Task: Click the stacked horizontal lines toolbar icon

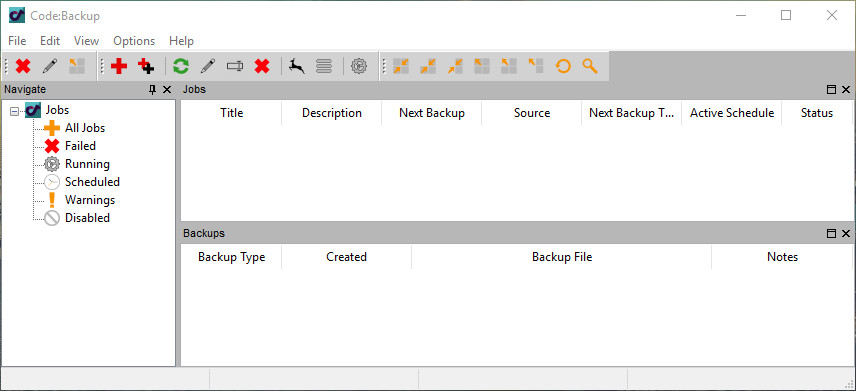Action: [324, 67]
